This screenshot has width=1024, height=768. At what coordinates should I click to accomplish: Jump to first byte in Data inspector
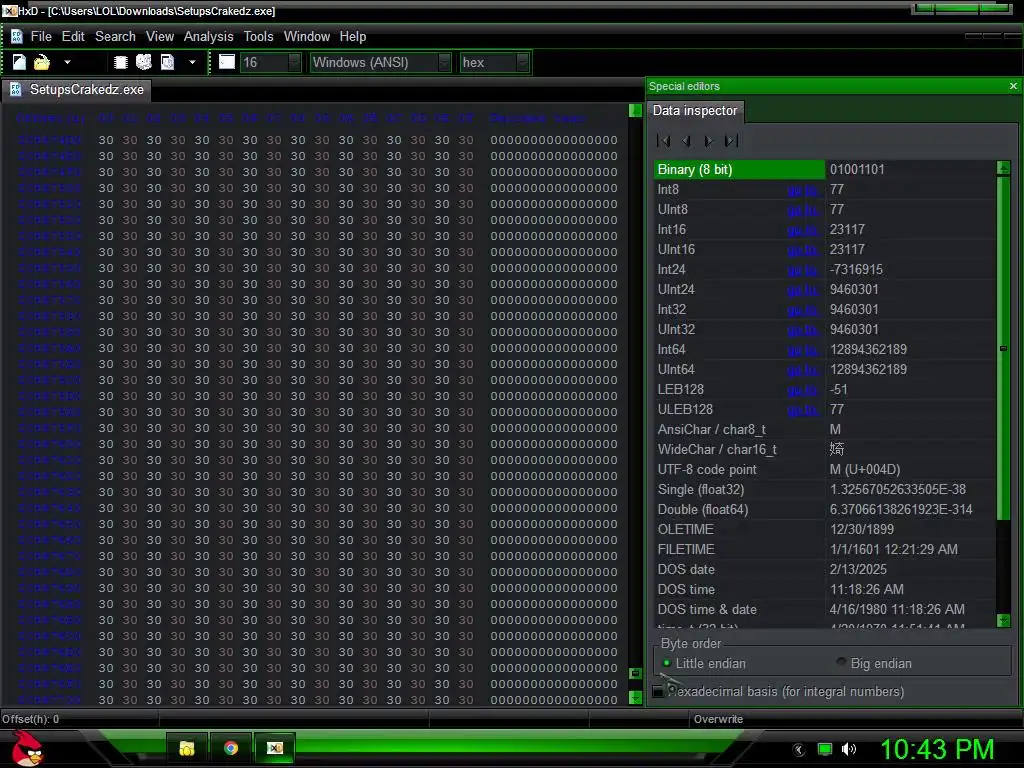click(664, 140)
